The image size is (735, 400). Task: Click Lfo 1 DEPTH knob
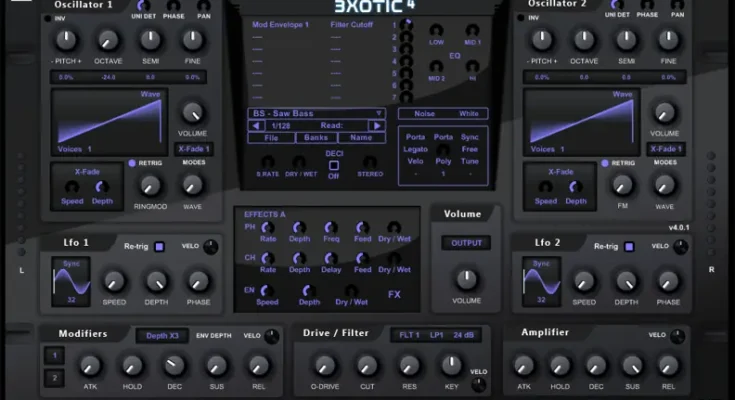156,281
